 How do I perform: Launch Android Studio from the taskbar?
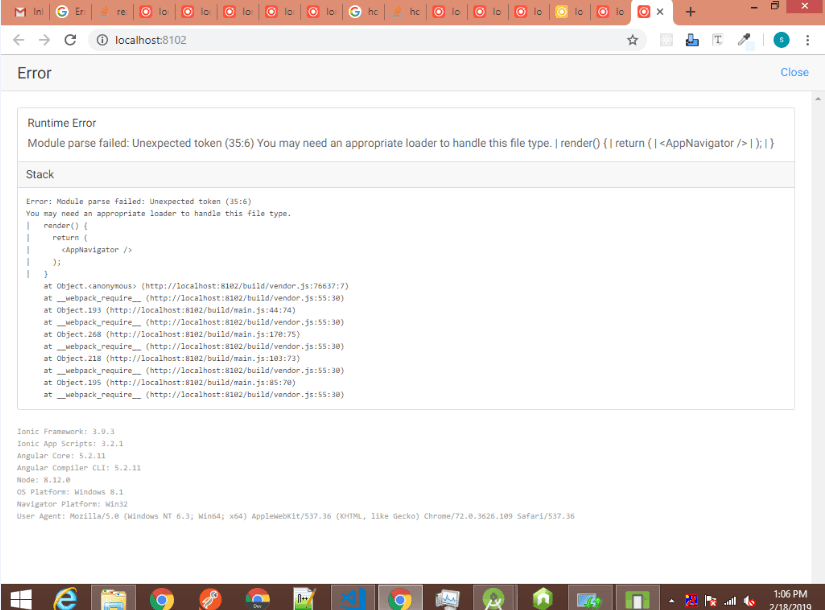point(494,597)
